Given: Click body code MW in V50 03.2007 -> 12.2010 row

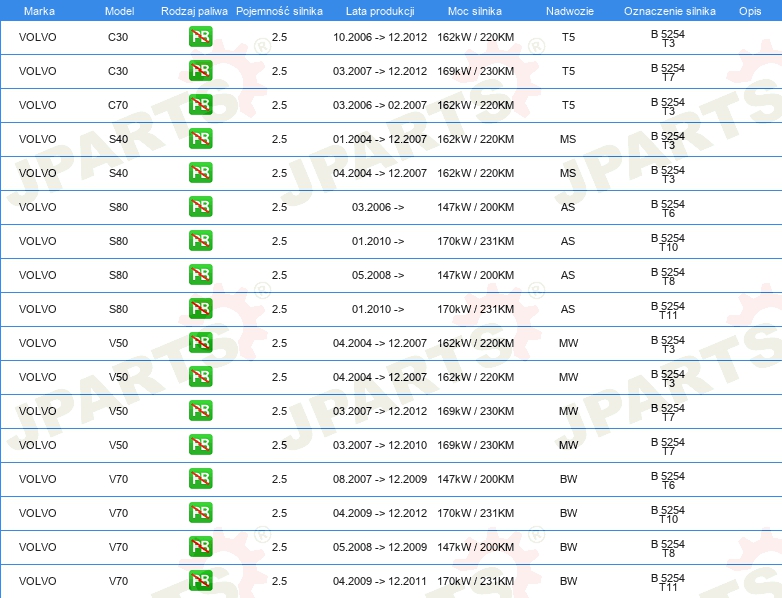Looking at the screenshot, I should [569, 445].
